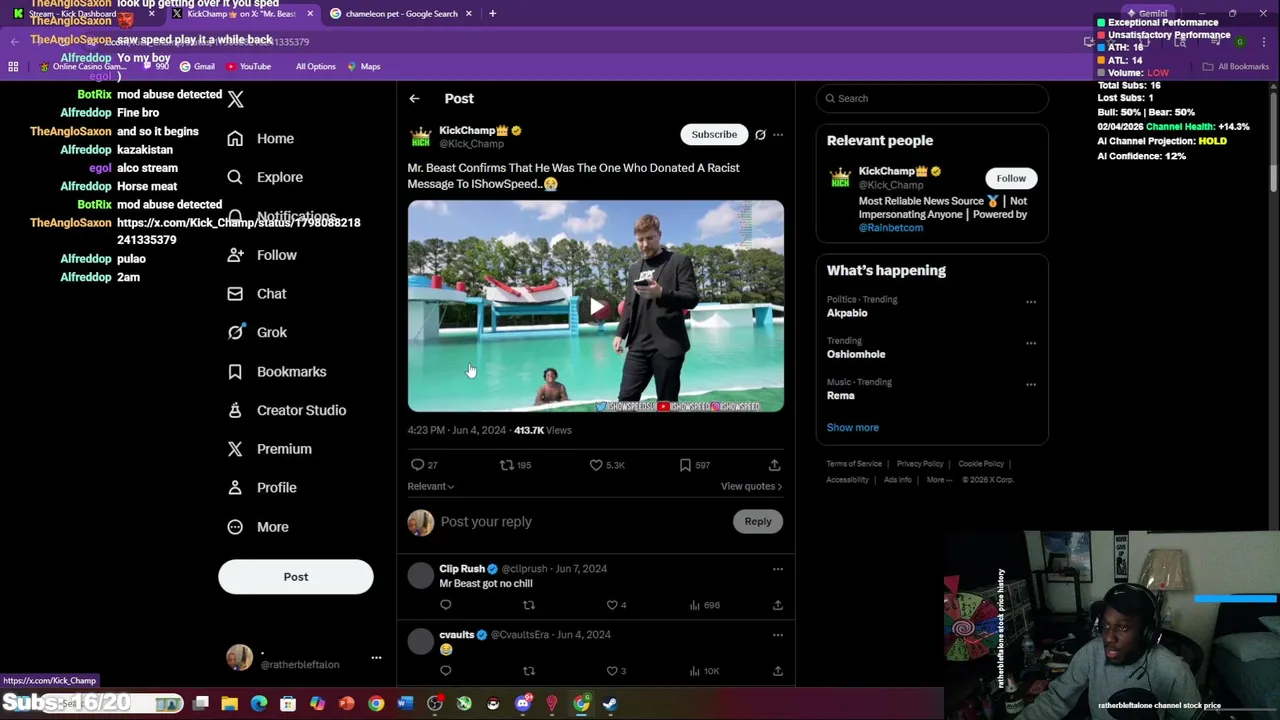Open options for Oshiomhole trend

1031,343
